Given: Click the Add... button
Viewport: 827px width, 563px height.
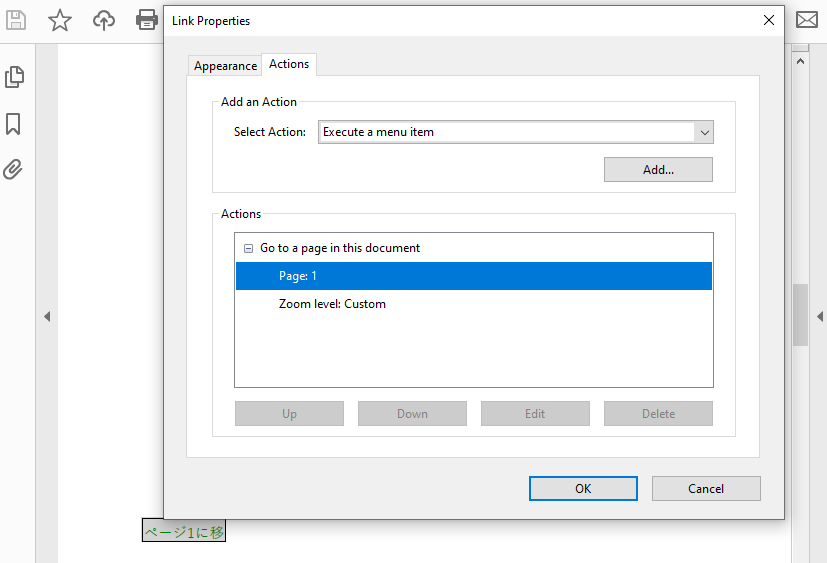Looking at the screenshot, I should click(x=658, y=170).
